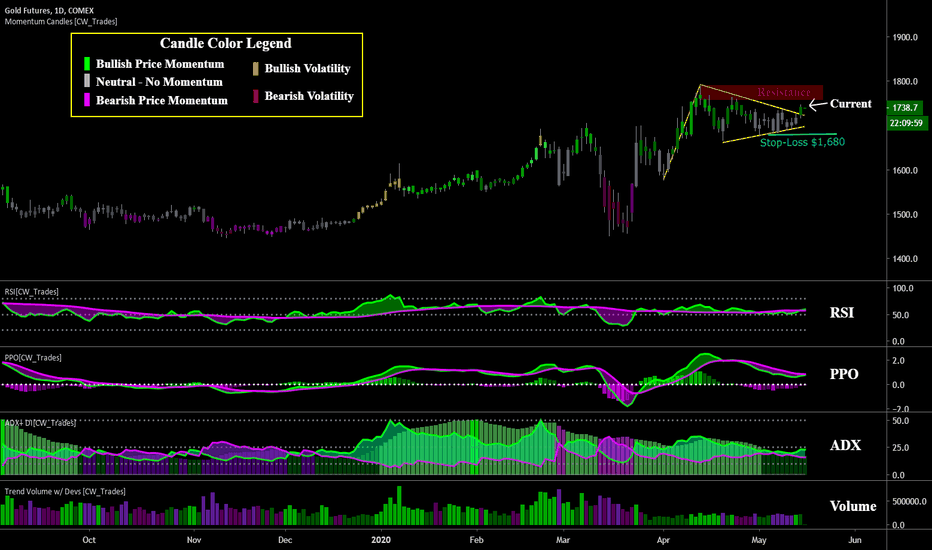Screen dimensions: 932x550
Task: Click the RSI 50.0 scale value
Action: [x=900, y=315]
